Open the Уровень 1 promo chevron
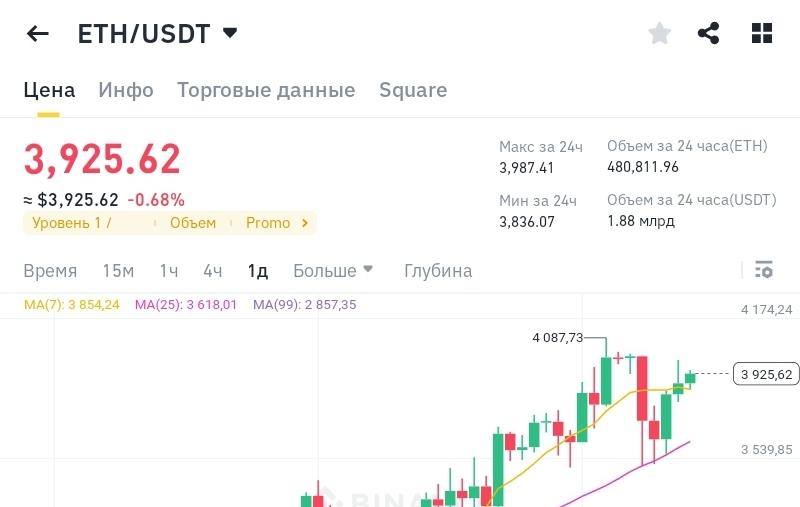Image resolution: width=800 pixels, height=507 pixels. 305,223
